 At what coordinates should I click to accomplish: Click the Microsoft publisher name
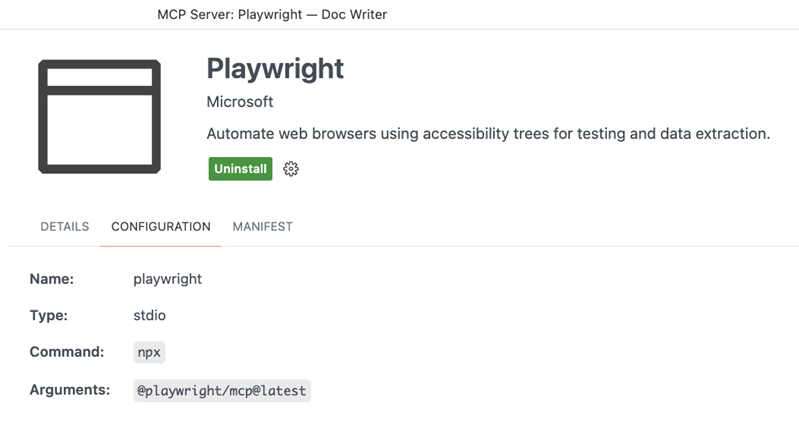(239, 102)
